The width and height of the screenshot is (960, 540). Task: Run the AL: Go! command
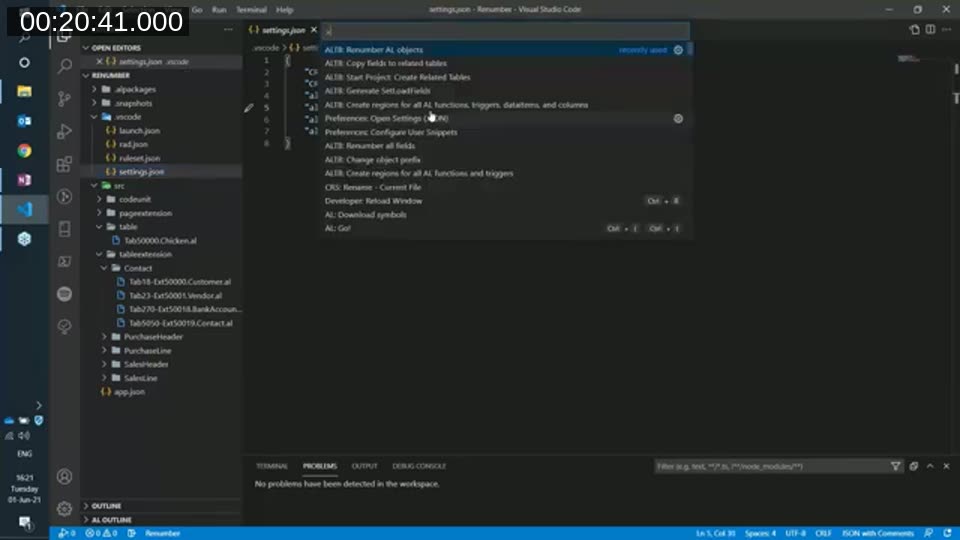(503, 228)
